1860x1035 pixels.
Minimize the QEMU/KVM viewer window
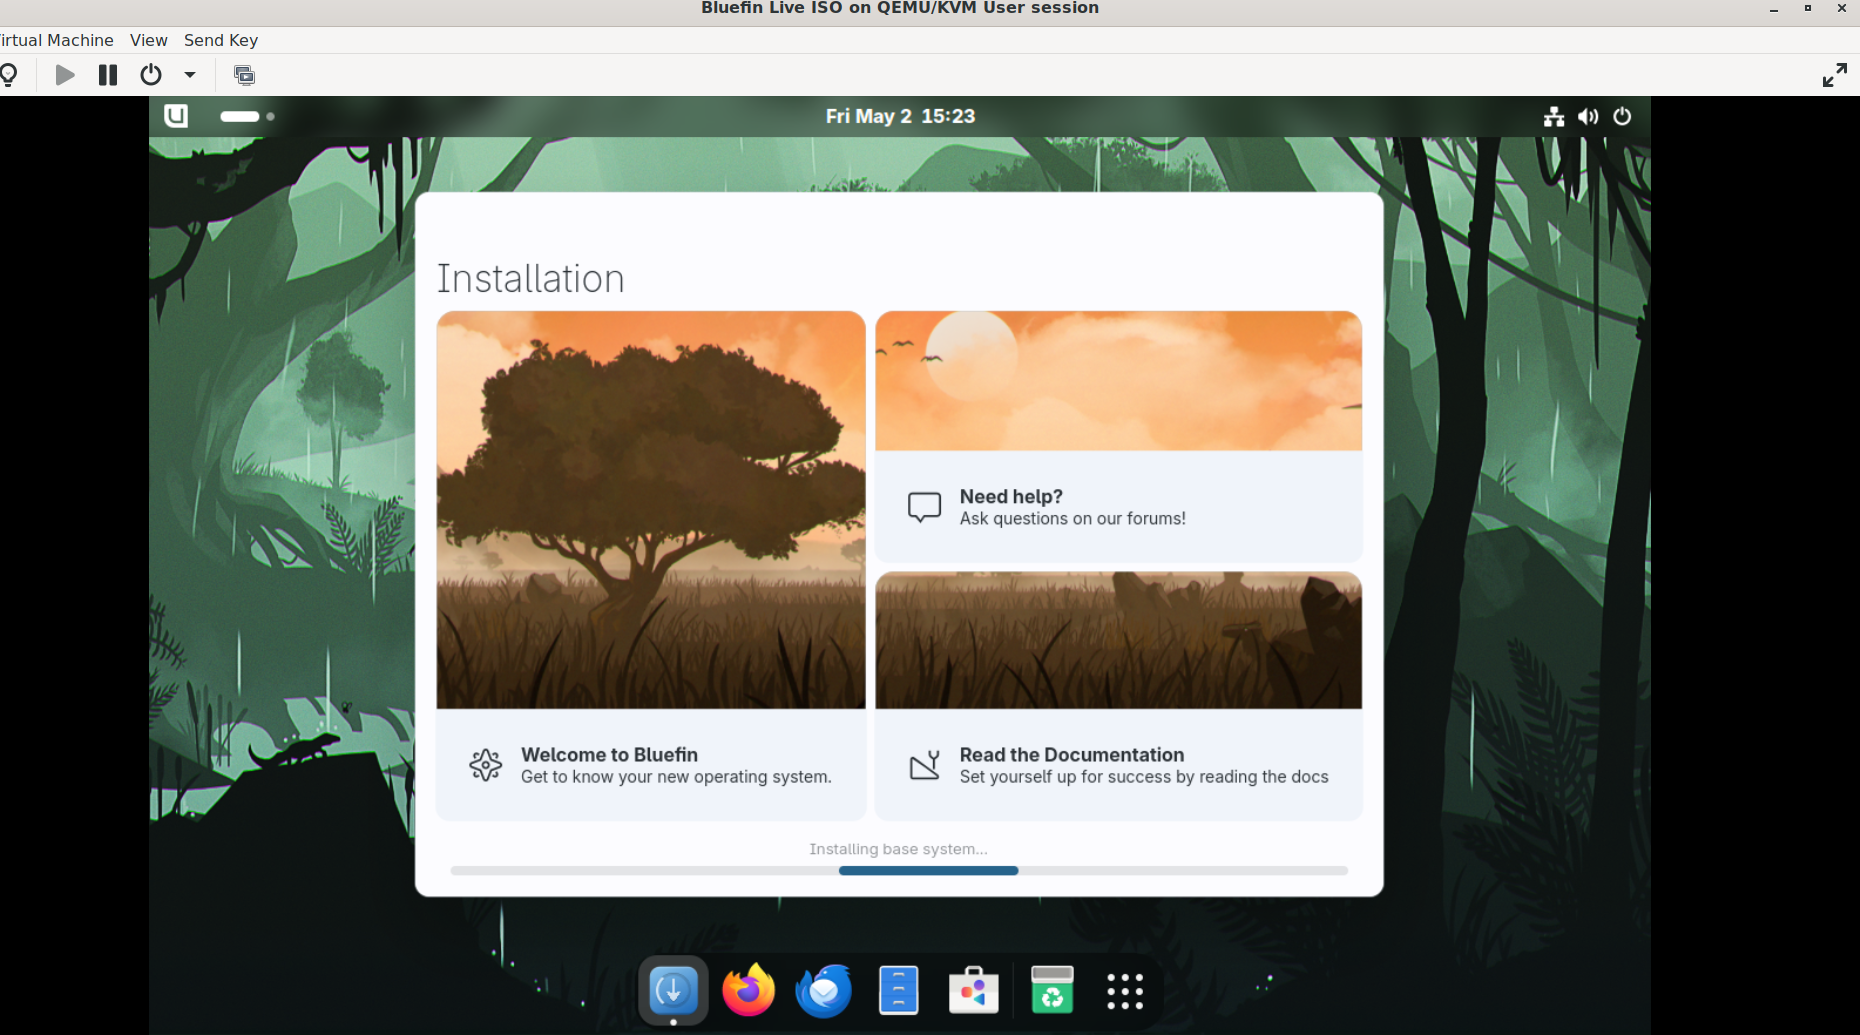1774,8
